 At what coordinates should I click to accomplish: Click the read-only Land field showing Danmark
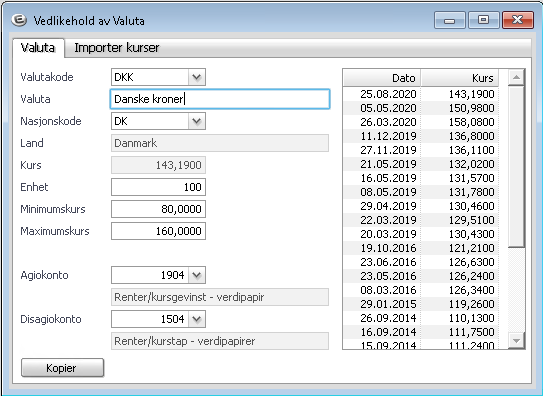tap(220, 143)
